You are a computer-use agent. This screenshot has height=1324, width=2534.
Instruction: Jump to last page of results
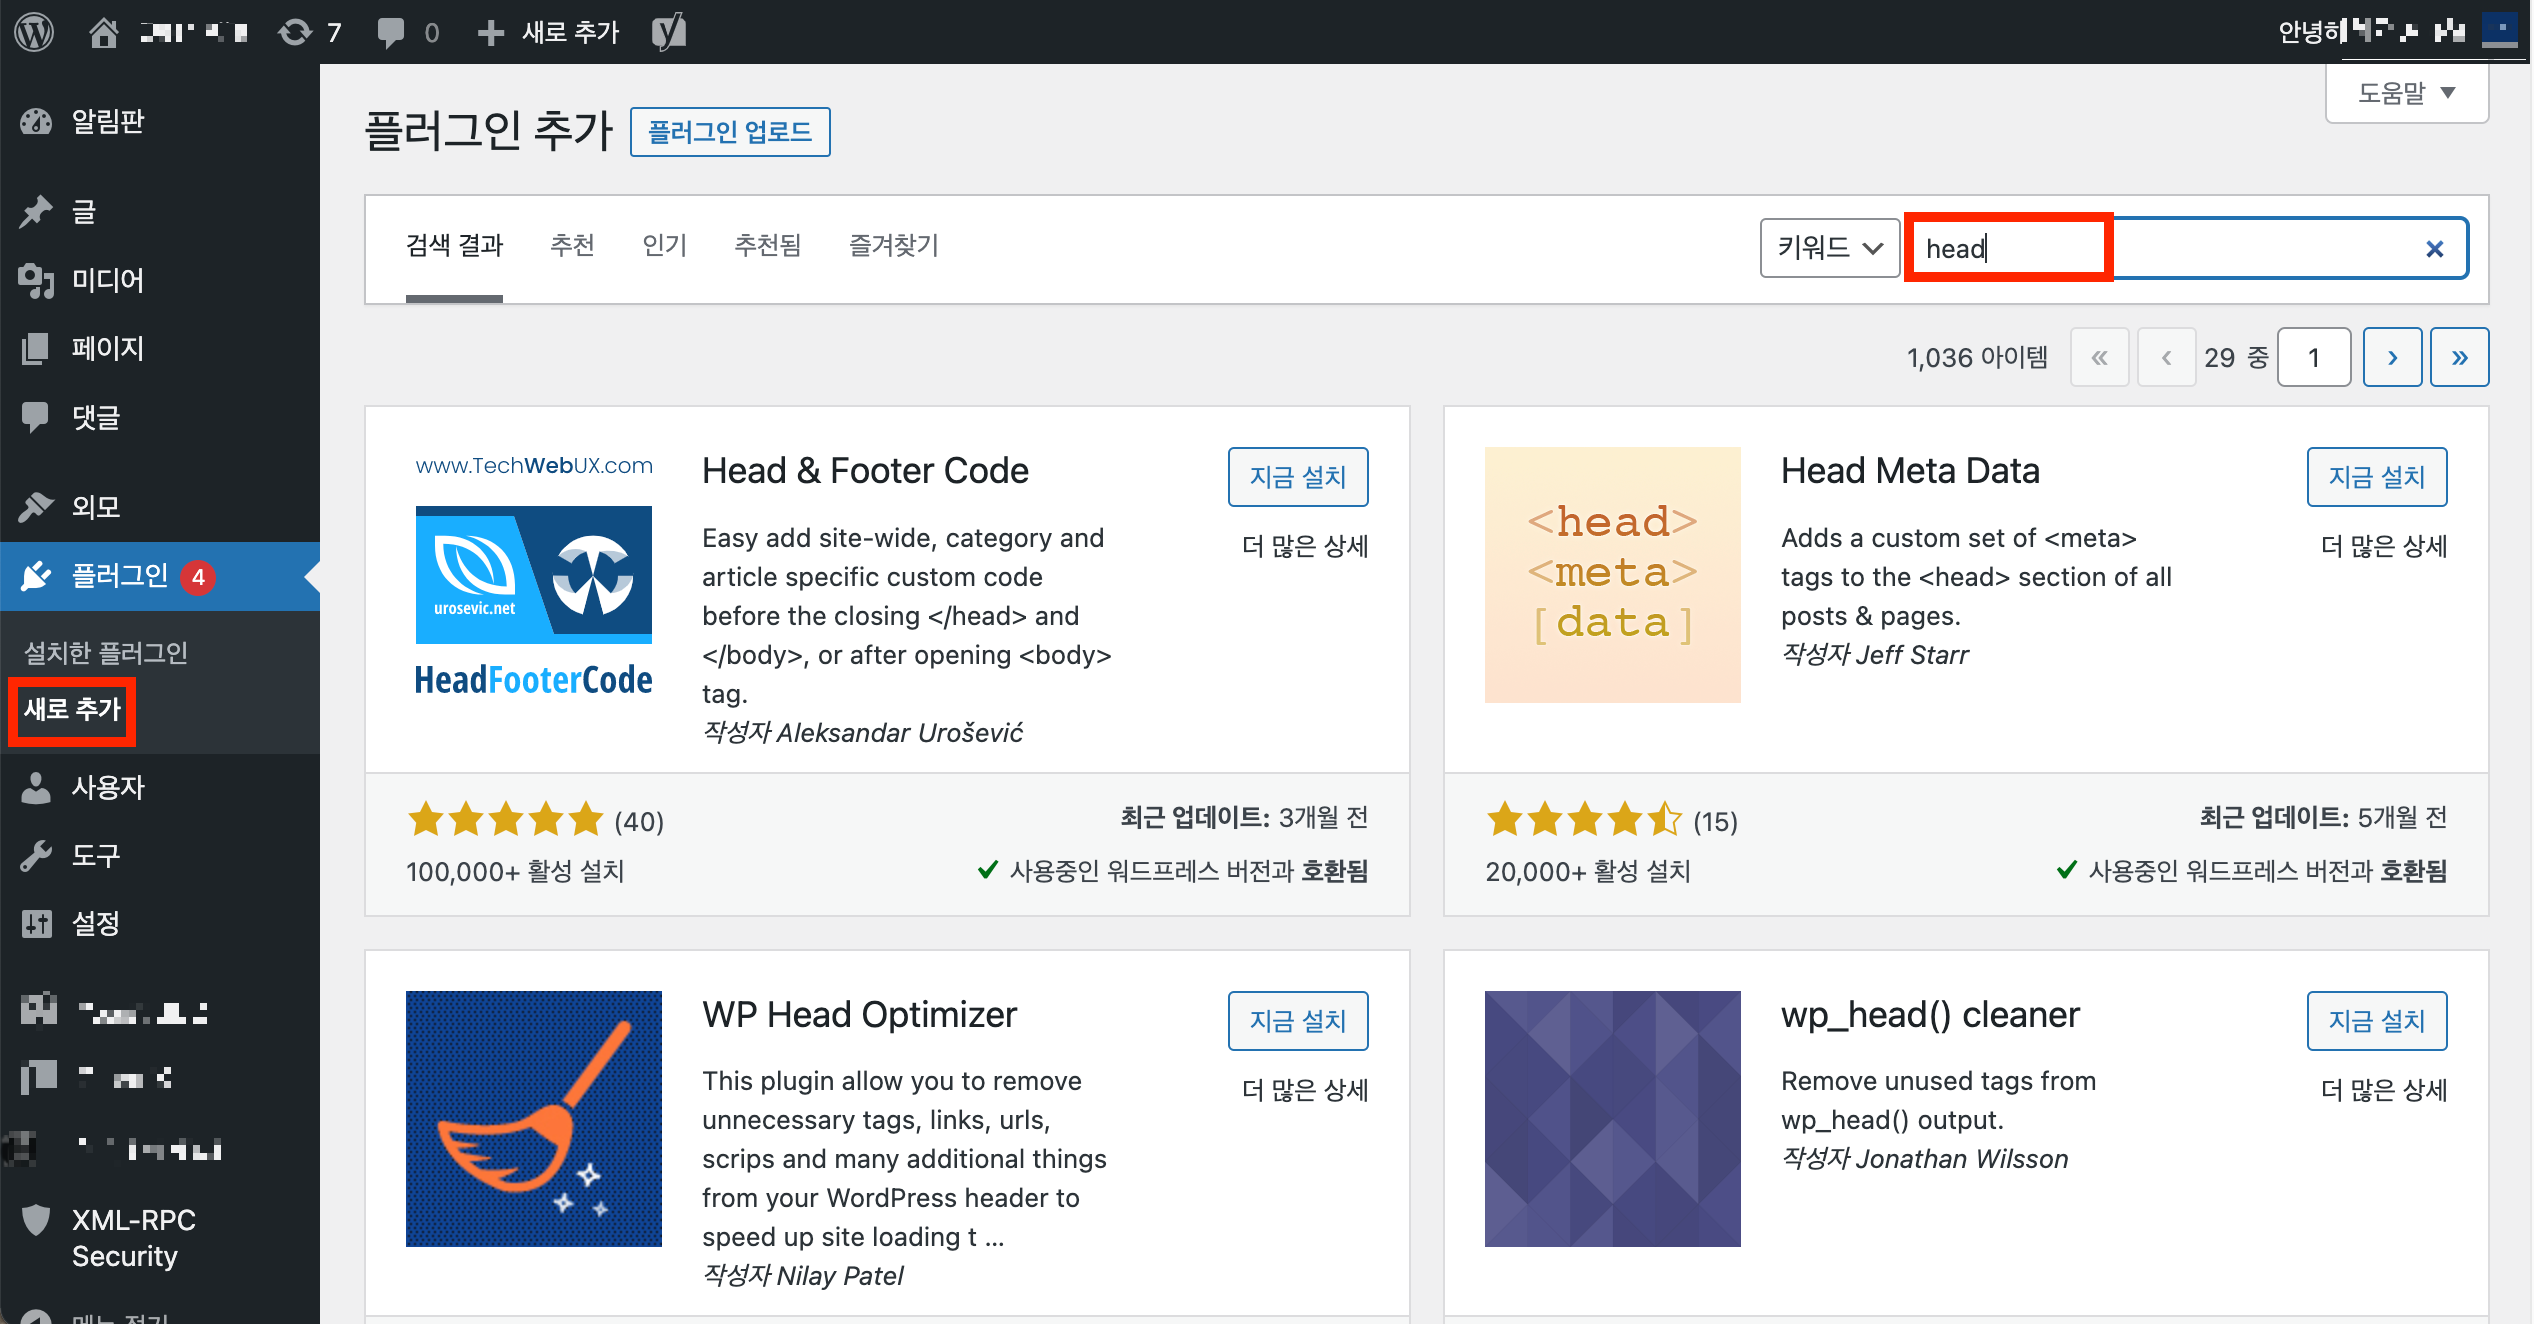[2459, 357]
